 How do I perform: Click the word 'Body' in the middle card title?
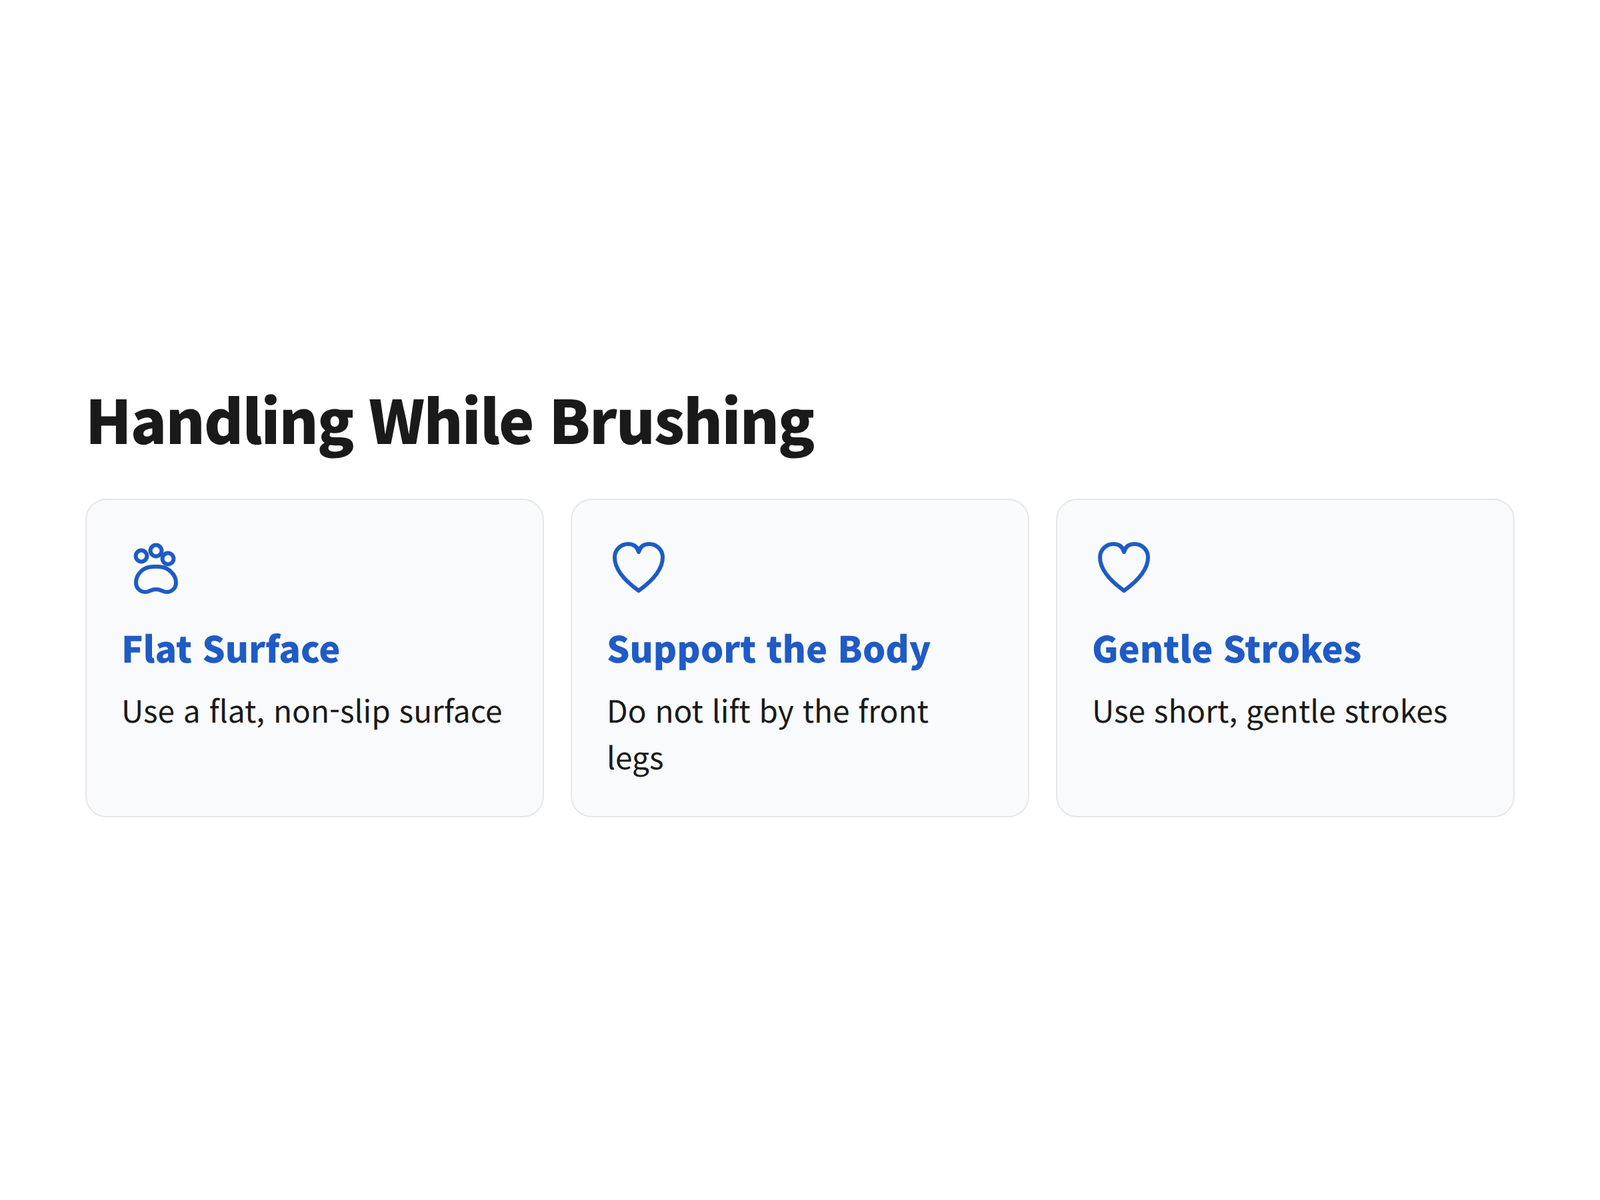click(884, 651)
